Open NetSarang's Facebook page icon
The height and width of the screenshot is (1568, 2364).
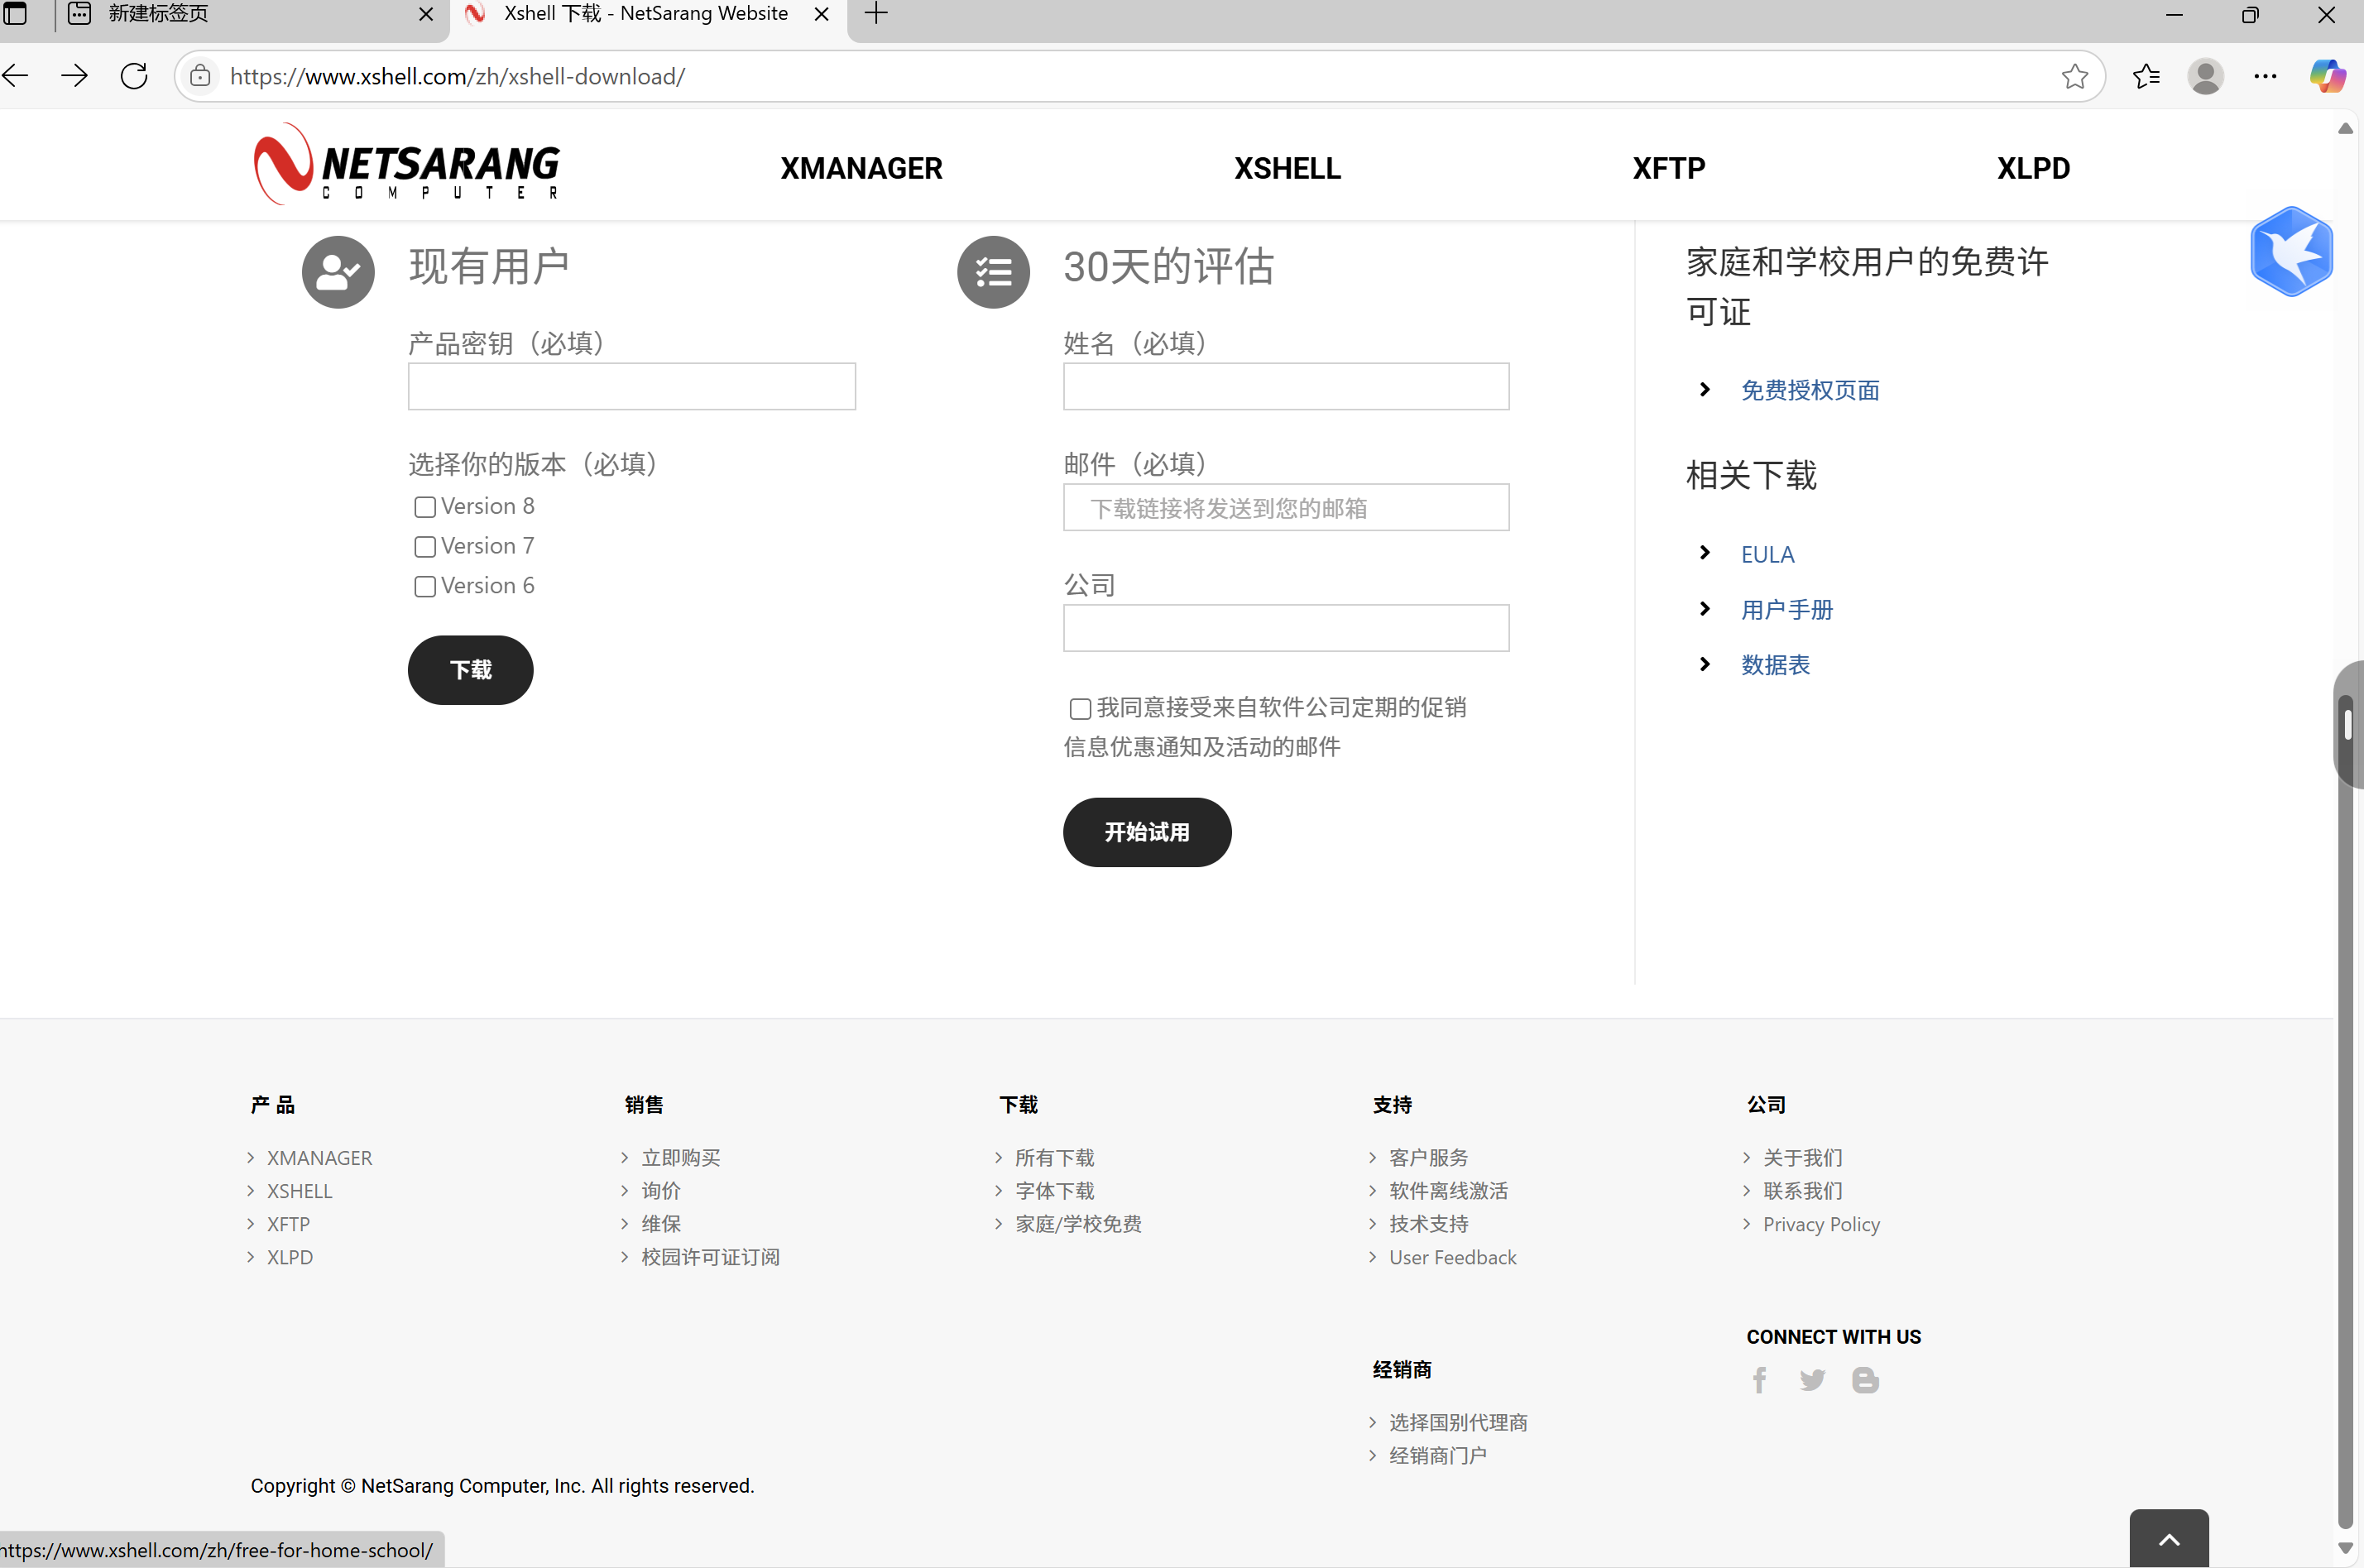pos(1760,1380)
